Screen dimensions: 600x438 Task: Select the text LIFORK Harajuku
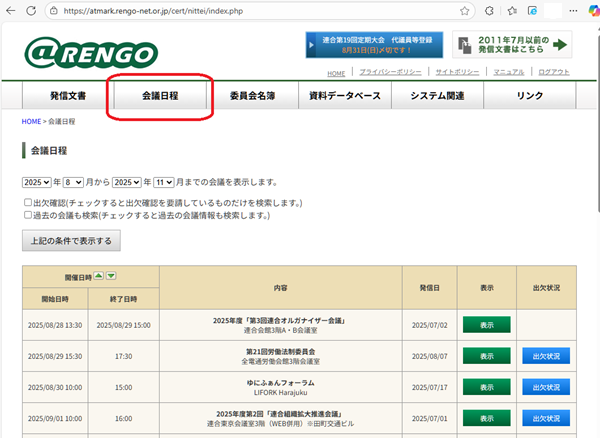coord(280,393)
